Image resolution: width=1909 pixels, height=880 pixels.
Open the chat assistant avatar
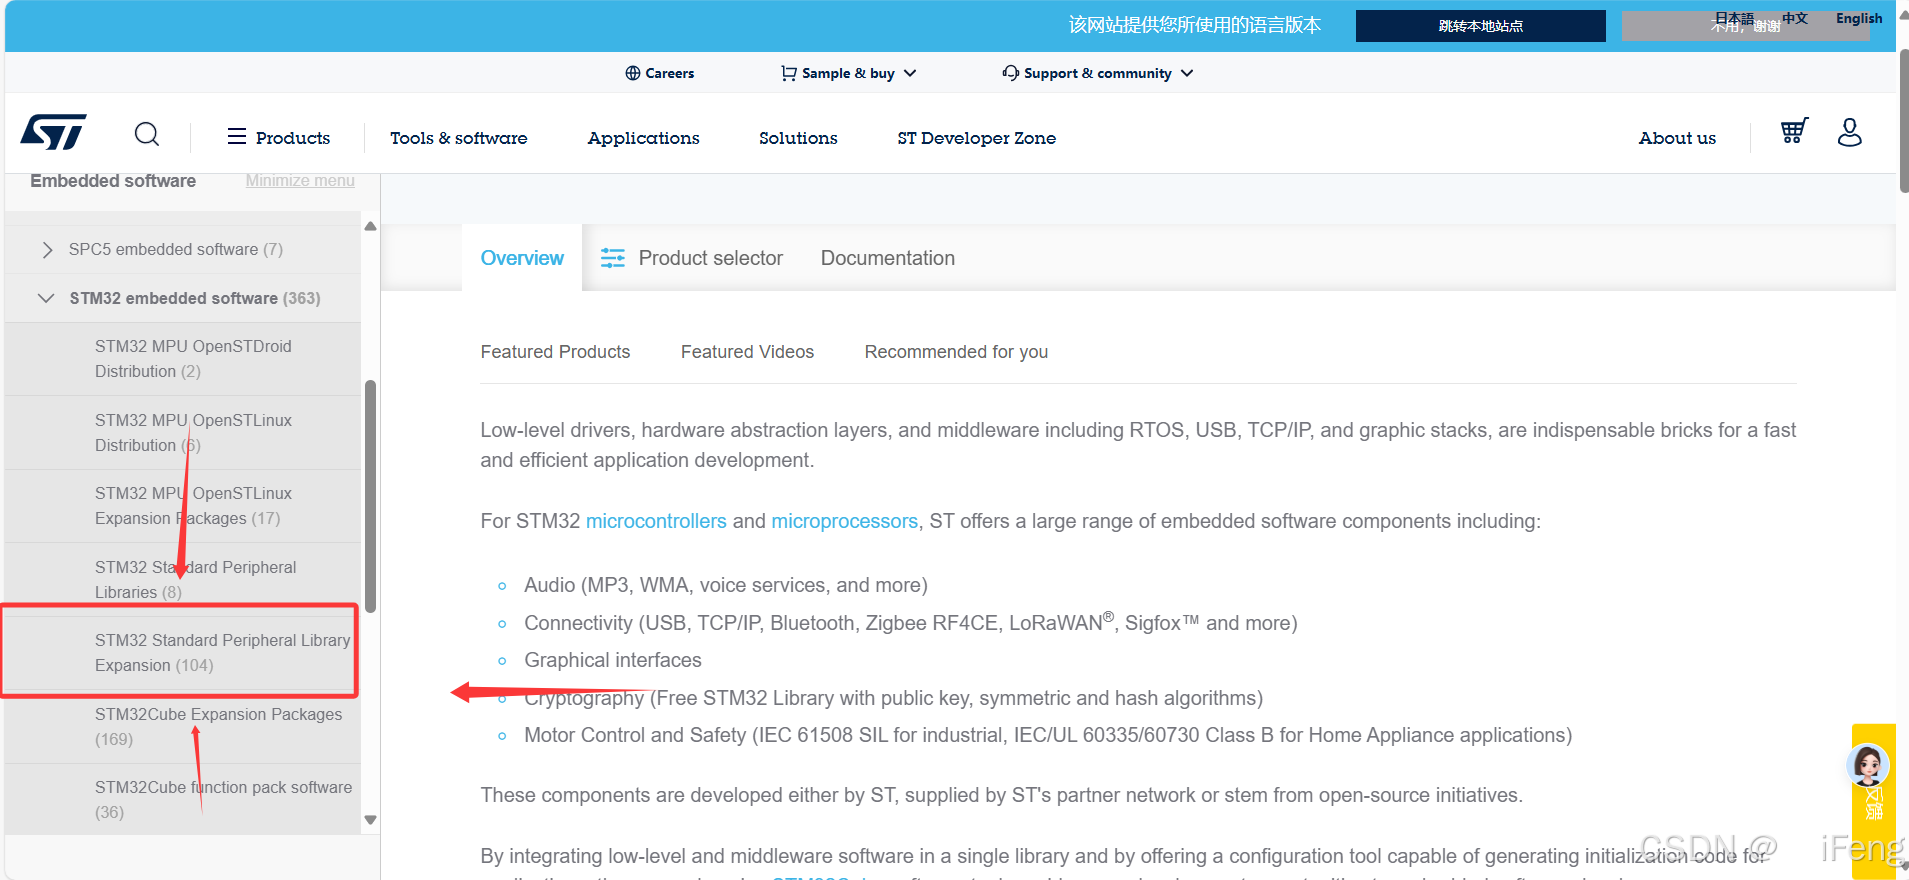1867,766
